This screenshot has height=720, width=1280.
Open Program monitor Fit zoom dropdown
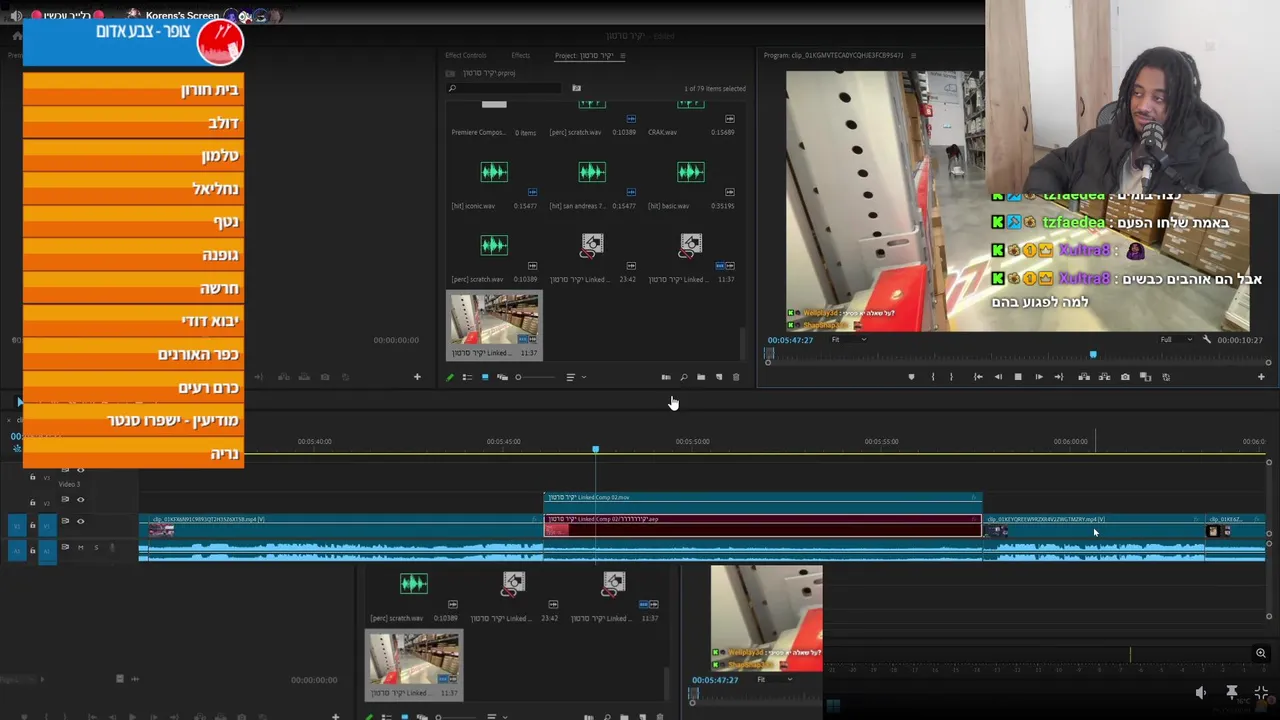click(850, 339)
